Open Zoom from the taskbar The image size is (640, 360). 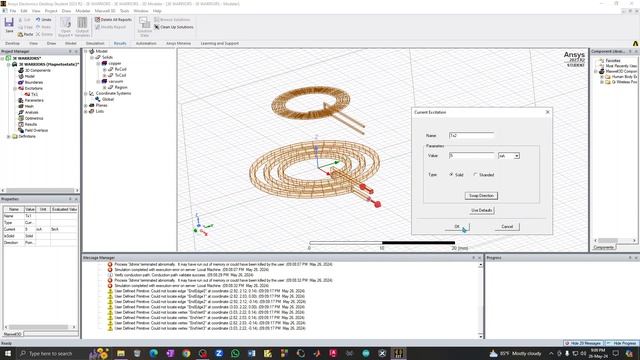(x=219, y=353)
